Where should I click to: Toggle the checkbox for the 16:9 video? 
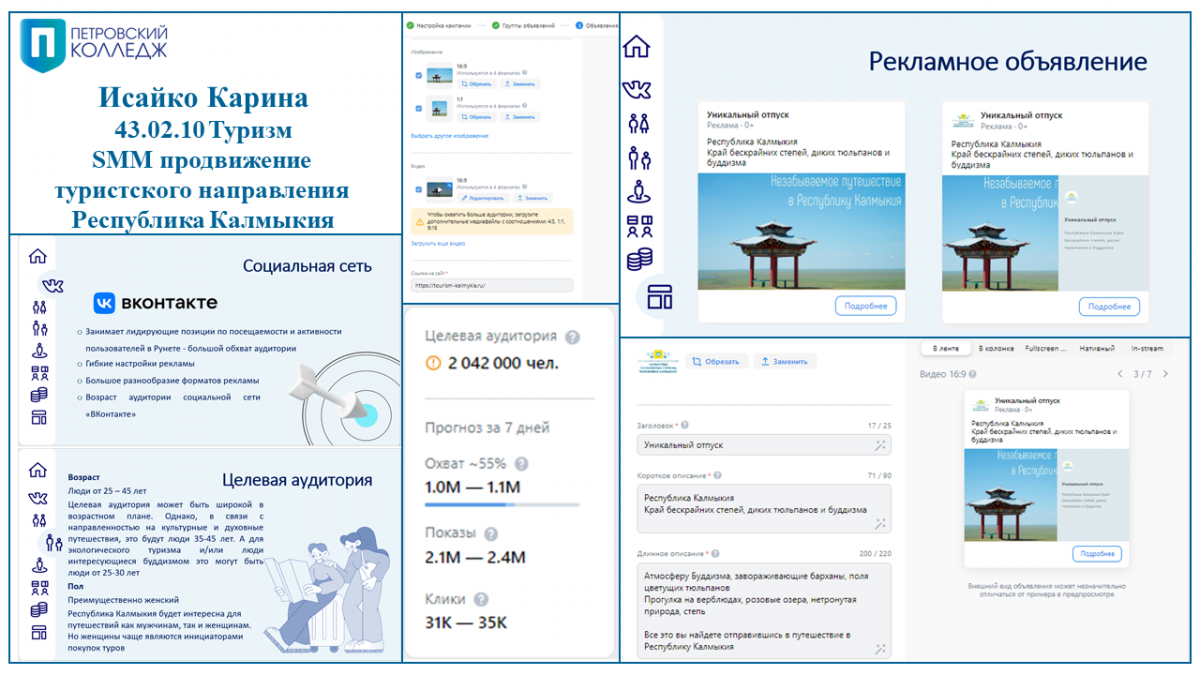[x=417, y=189]
